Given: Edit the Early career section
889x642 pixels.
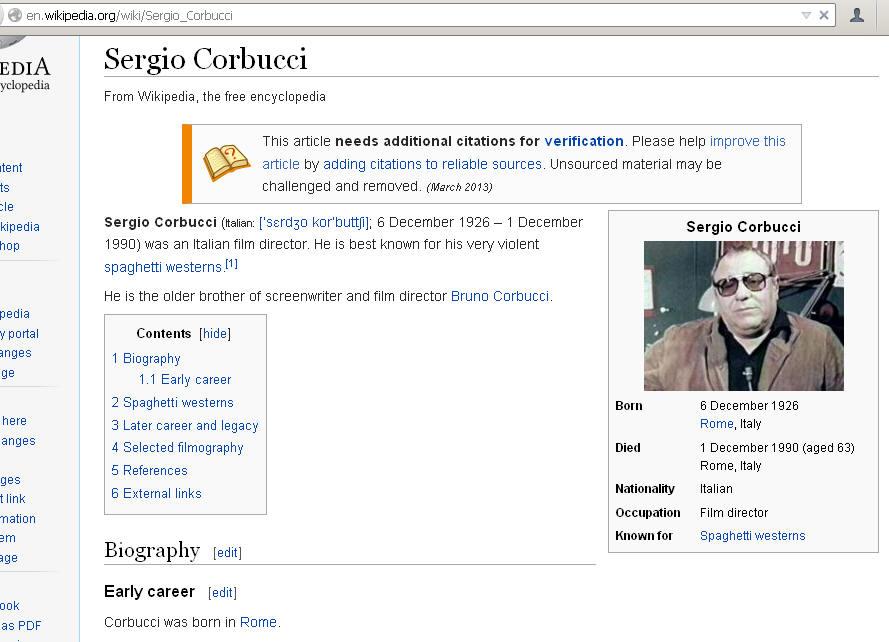Looking at the screenshot, I should click(x=222, y=593).
